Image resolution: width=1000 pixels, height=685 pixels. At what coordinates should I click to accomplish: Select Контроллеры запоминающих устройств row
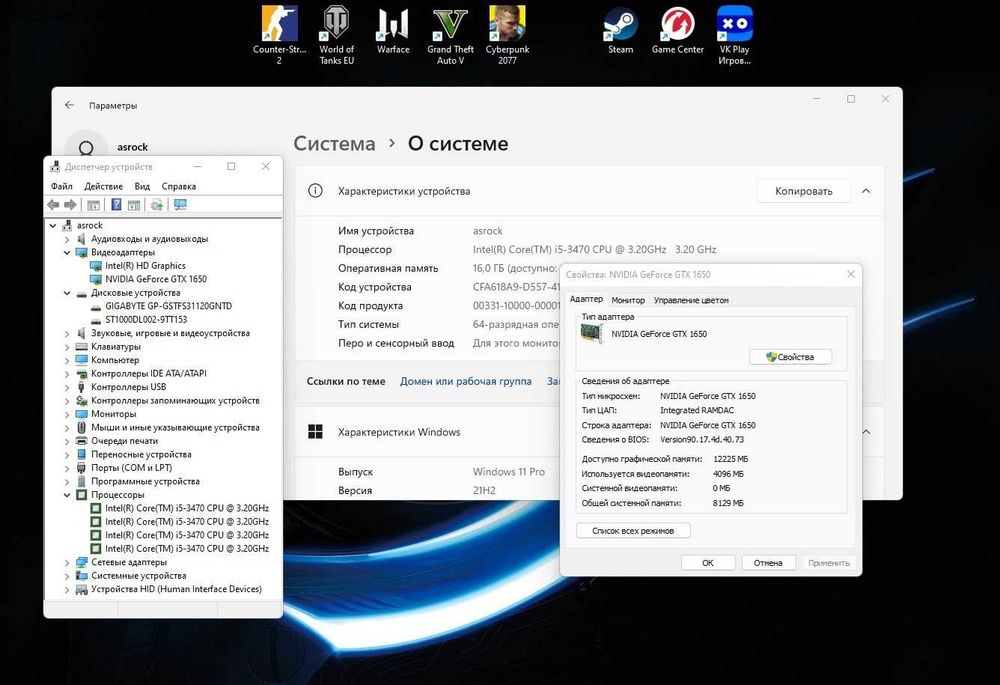coord(175,401)
